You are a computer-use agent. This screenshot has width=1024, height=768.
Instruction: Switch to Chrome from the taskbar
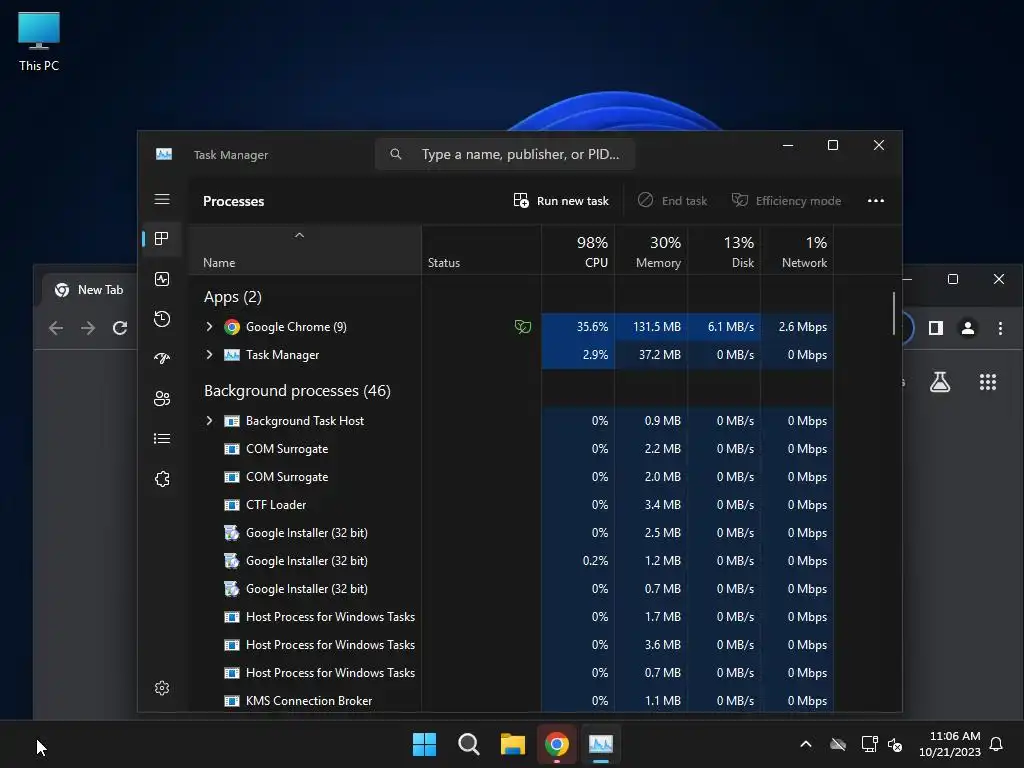(x=556, y=744)
